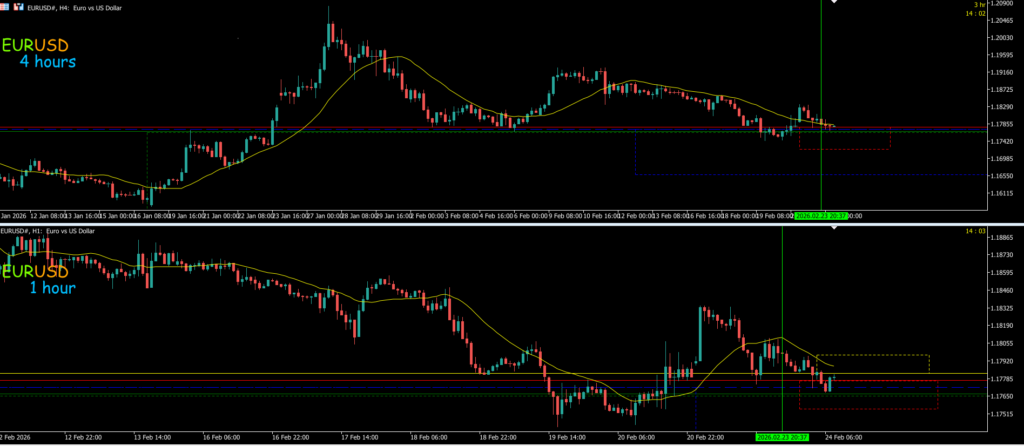Open the Depth of Market grid icon
Image resolution: width=1024 pixels, height=446 pixels.
[5, 7]
